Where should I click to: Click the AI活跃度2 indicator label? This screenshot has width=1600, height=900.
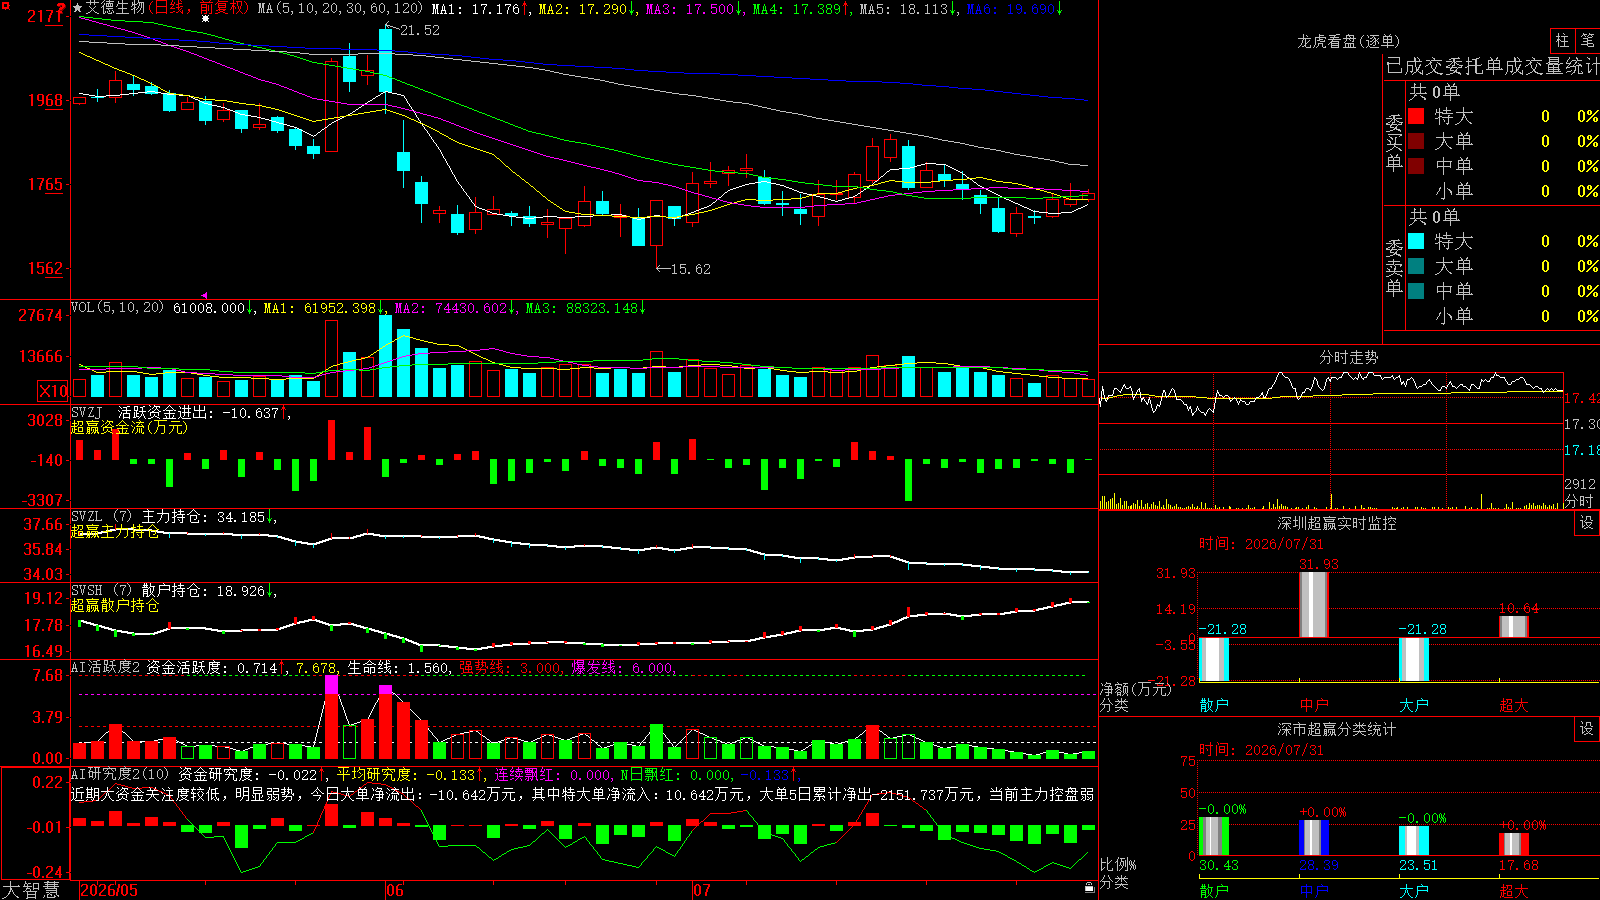pyautogui.click(x=105, y=668)
